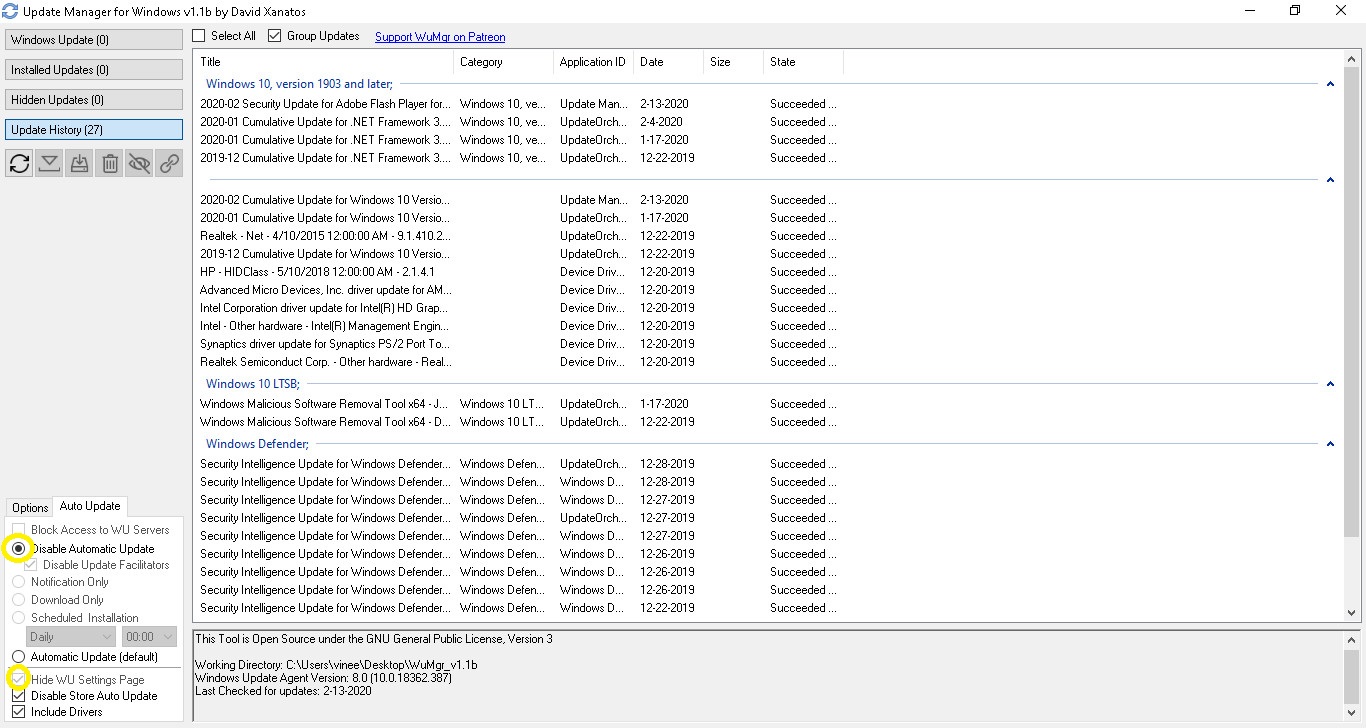Click the Windows 10 LTSB group header text
This screenshot has width=1366, height=728.
point(252,384)
